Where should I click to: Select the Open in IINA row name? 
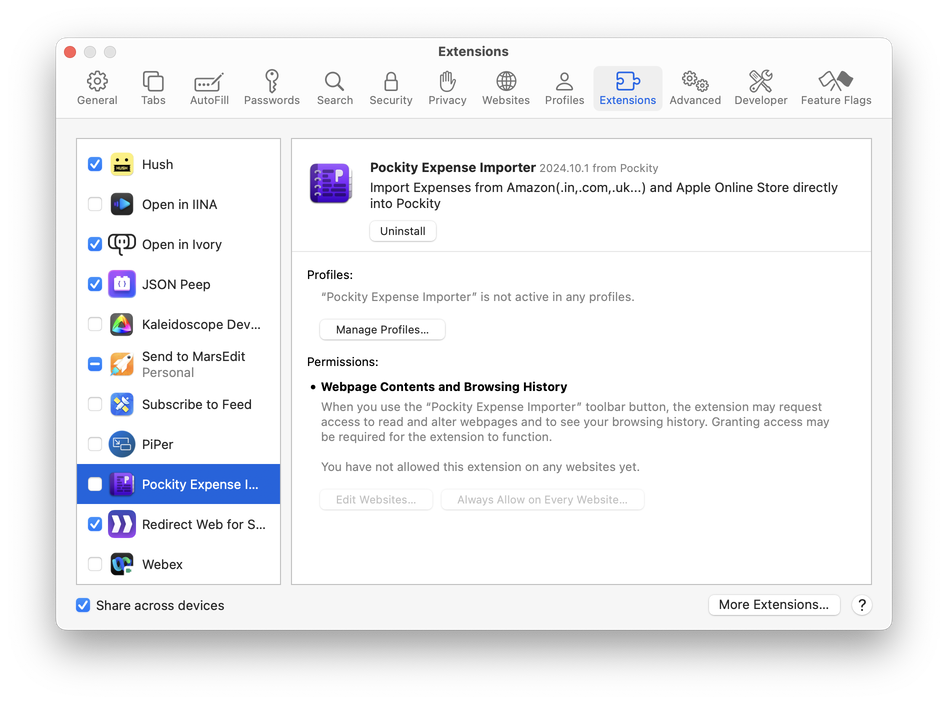(x=180, y=204)
